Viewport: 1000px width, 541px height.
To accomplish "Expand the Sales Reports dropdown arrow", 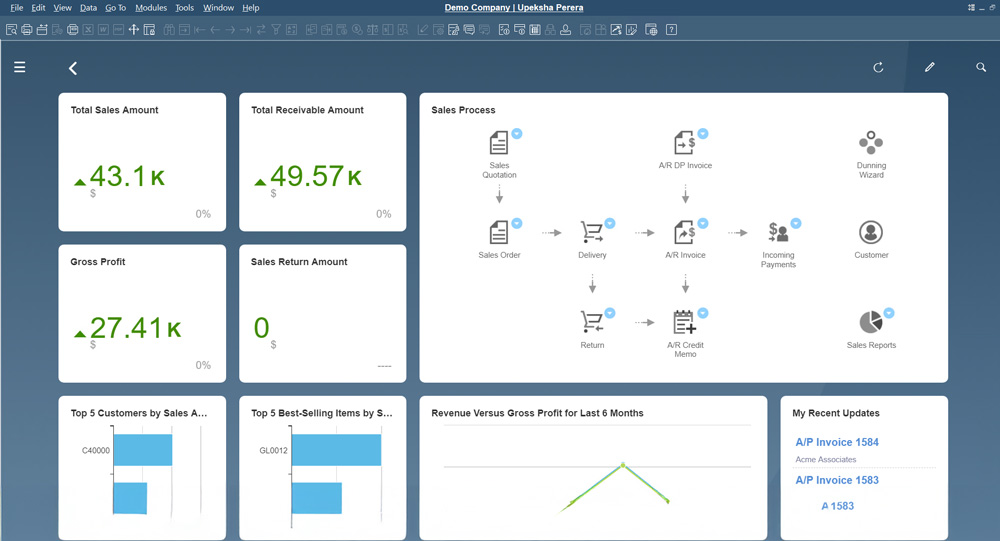I will pyautogui.click(x=889, y=313).
